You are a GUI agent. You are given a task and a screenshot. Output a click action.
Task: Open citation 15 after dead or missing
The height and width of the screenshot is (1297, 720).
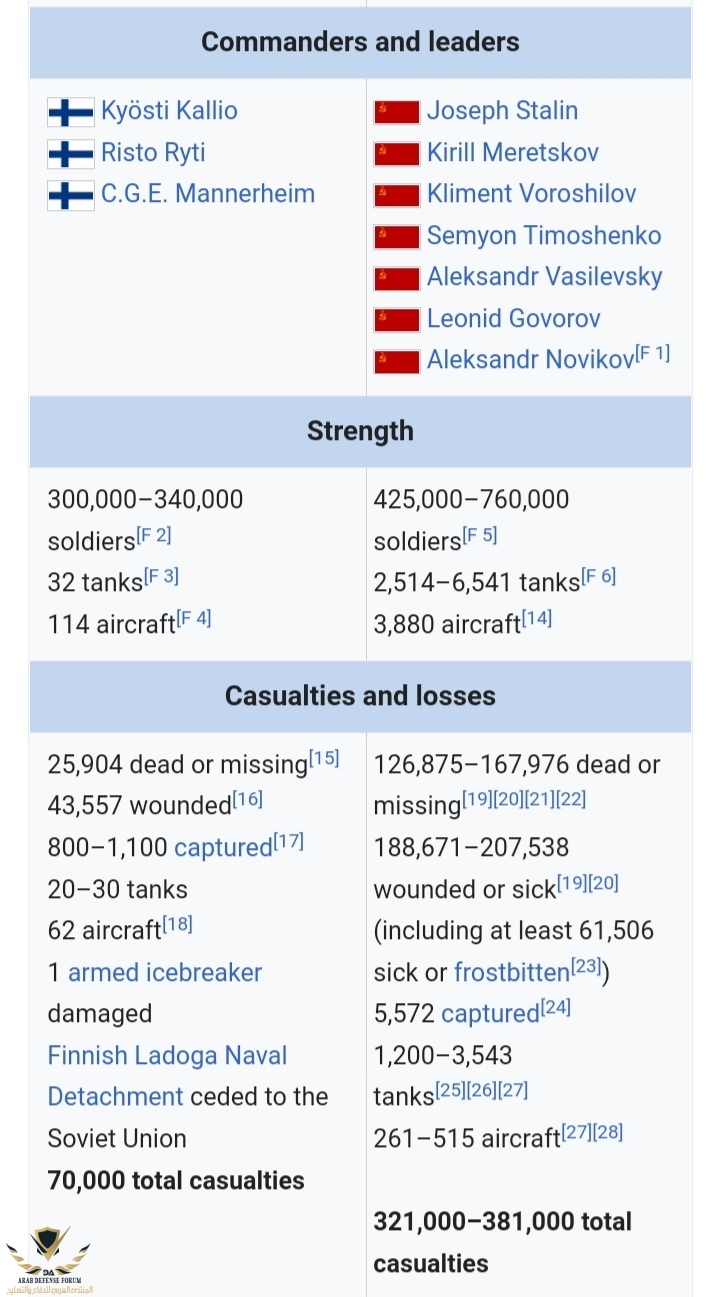coord(324,759)
